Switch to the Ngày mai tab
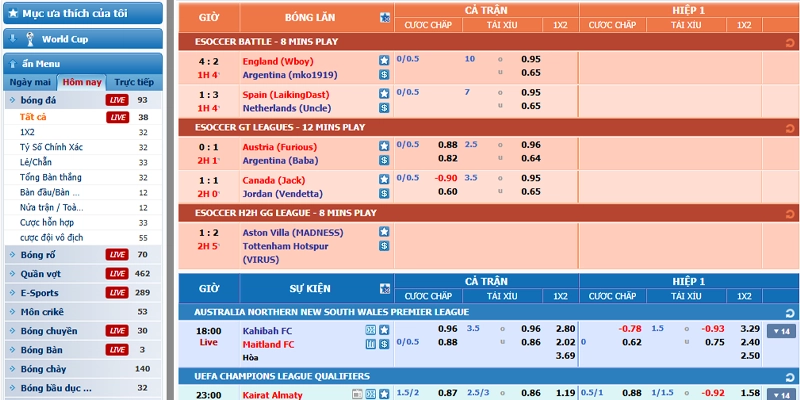The image size is (800, 400). pyautogui.click(x=30, y=82)
